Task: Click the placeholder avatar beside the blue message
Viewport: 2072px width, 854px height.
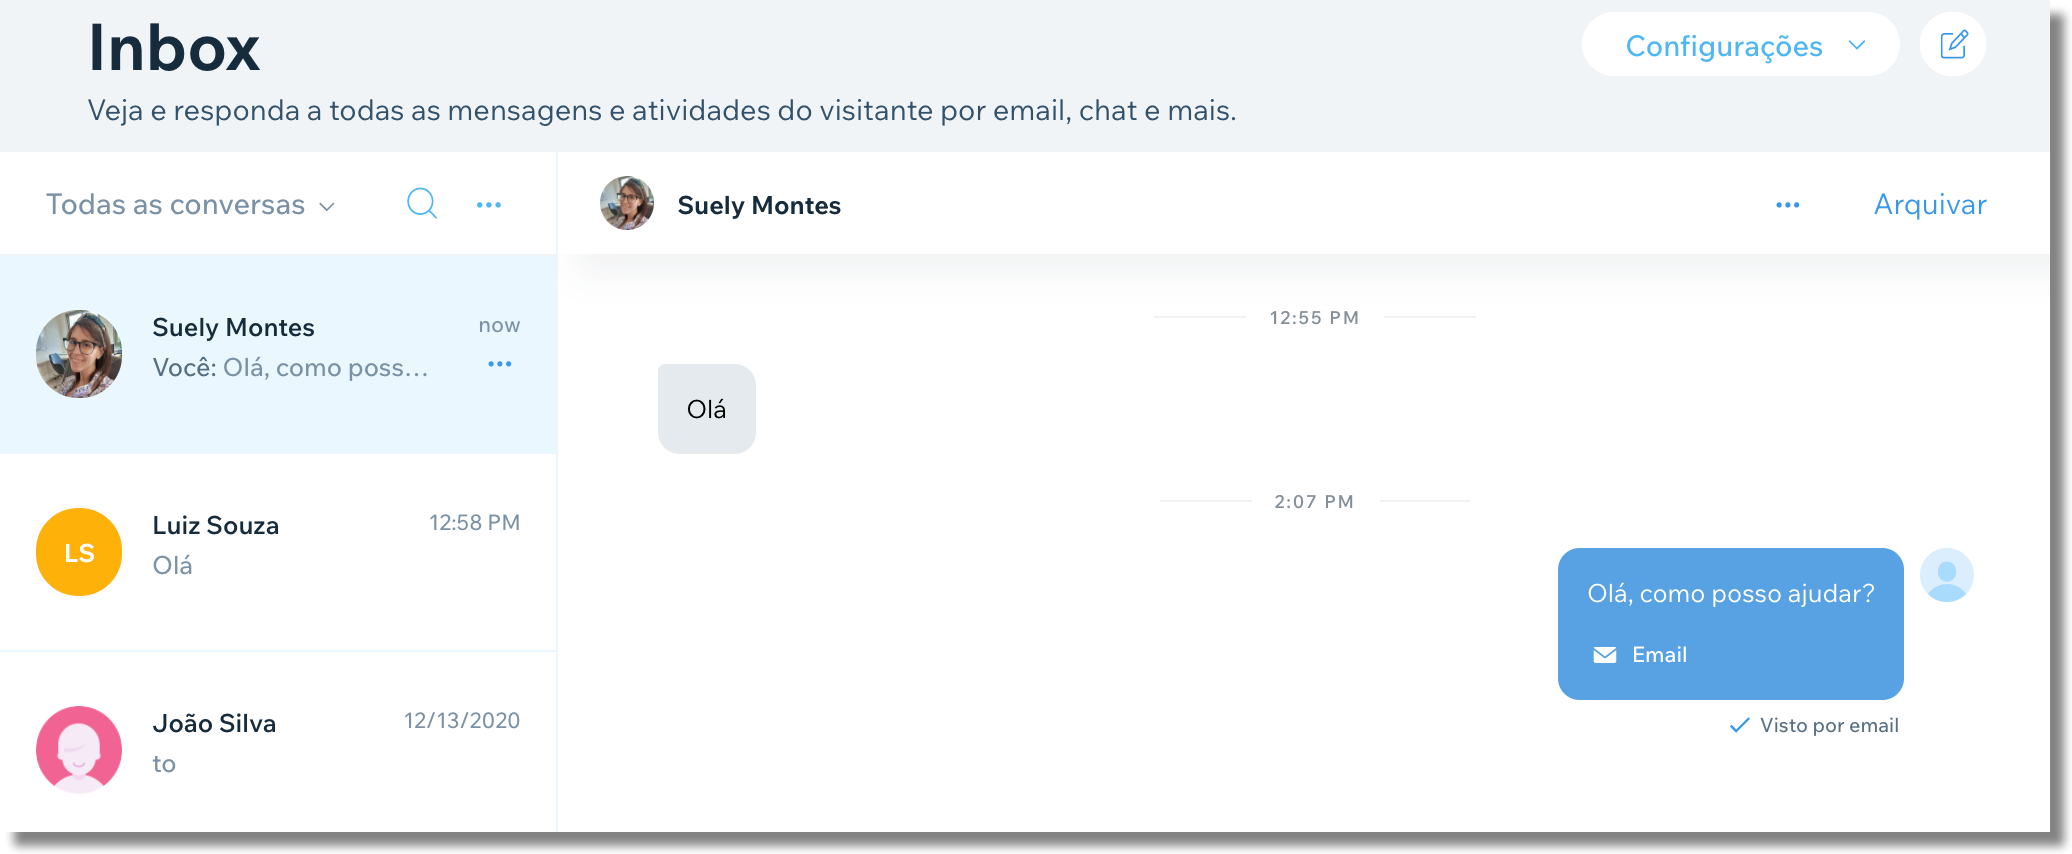Action: coord(1946,574)
